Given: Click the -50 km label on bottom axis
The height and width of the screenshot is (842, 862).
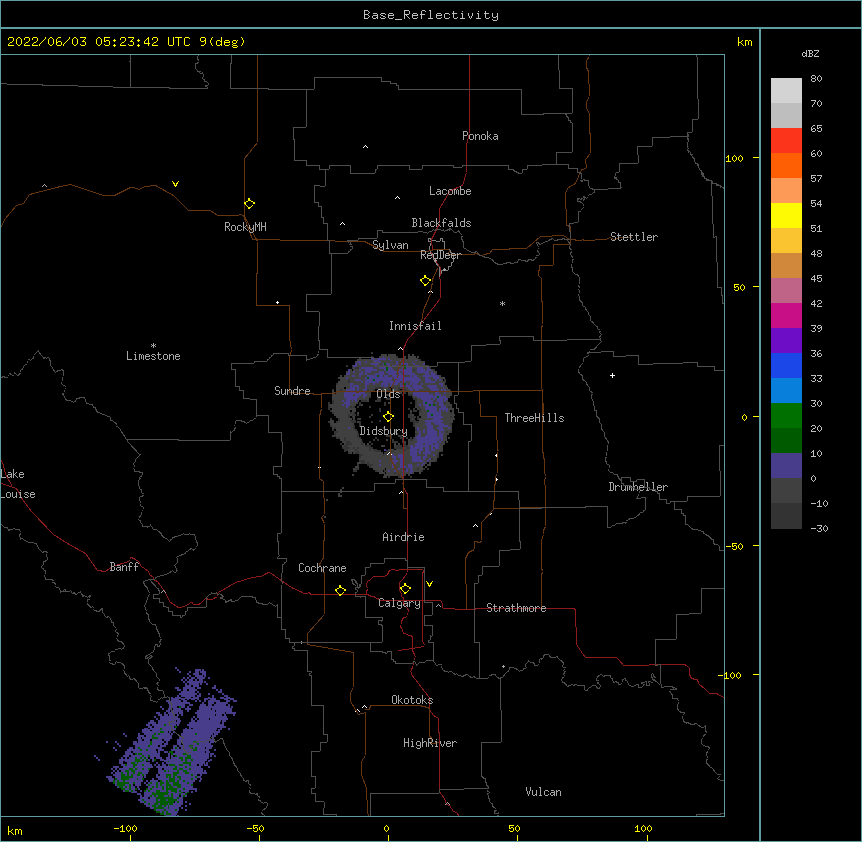Looking at the screenshot, I should [x=255, y=828].
